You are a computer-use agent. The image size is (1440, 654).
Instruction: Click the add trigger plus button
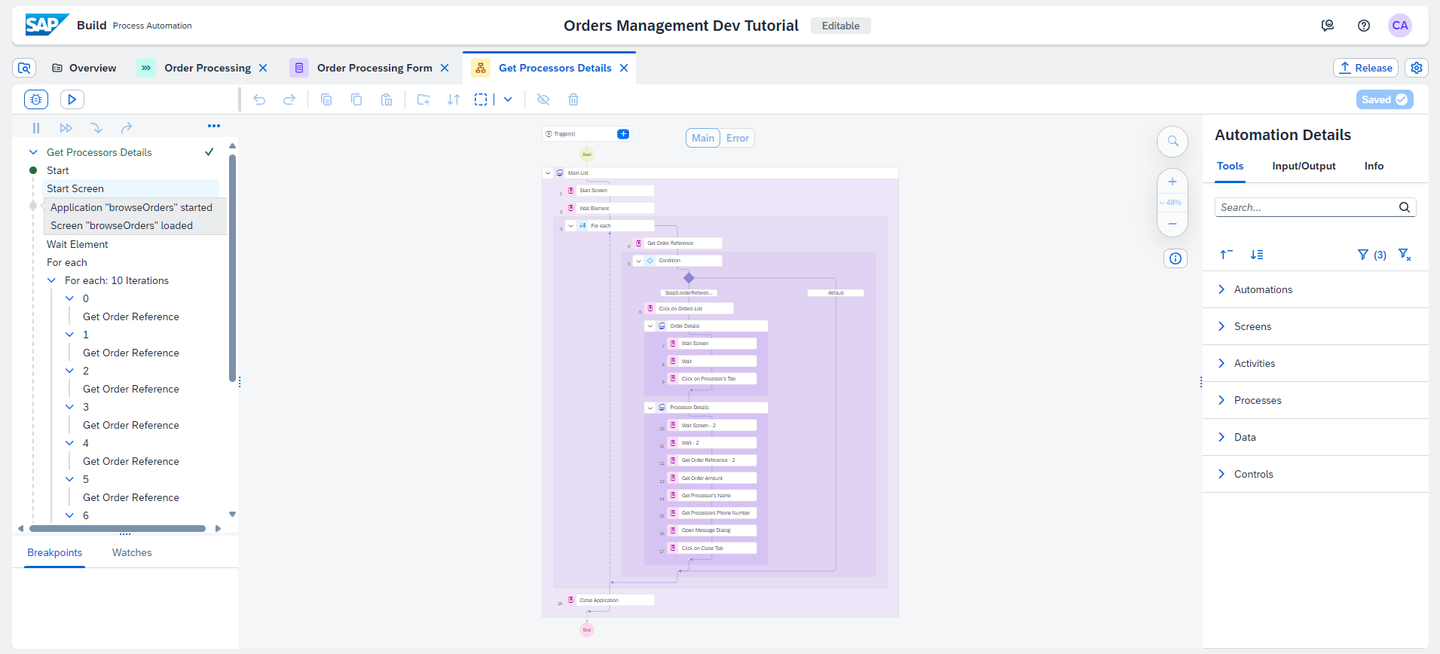623,134
